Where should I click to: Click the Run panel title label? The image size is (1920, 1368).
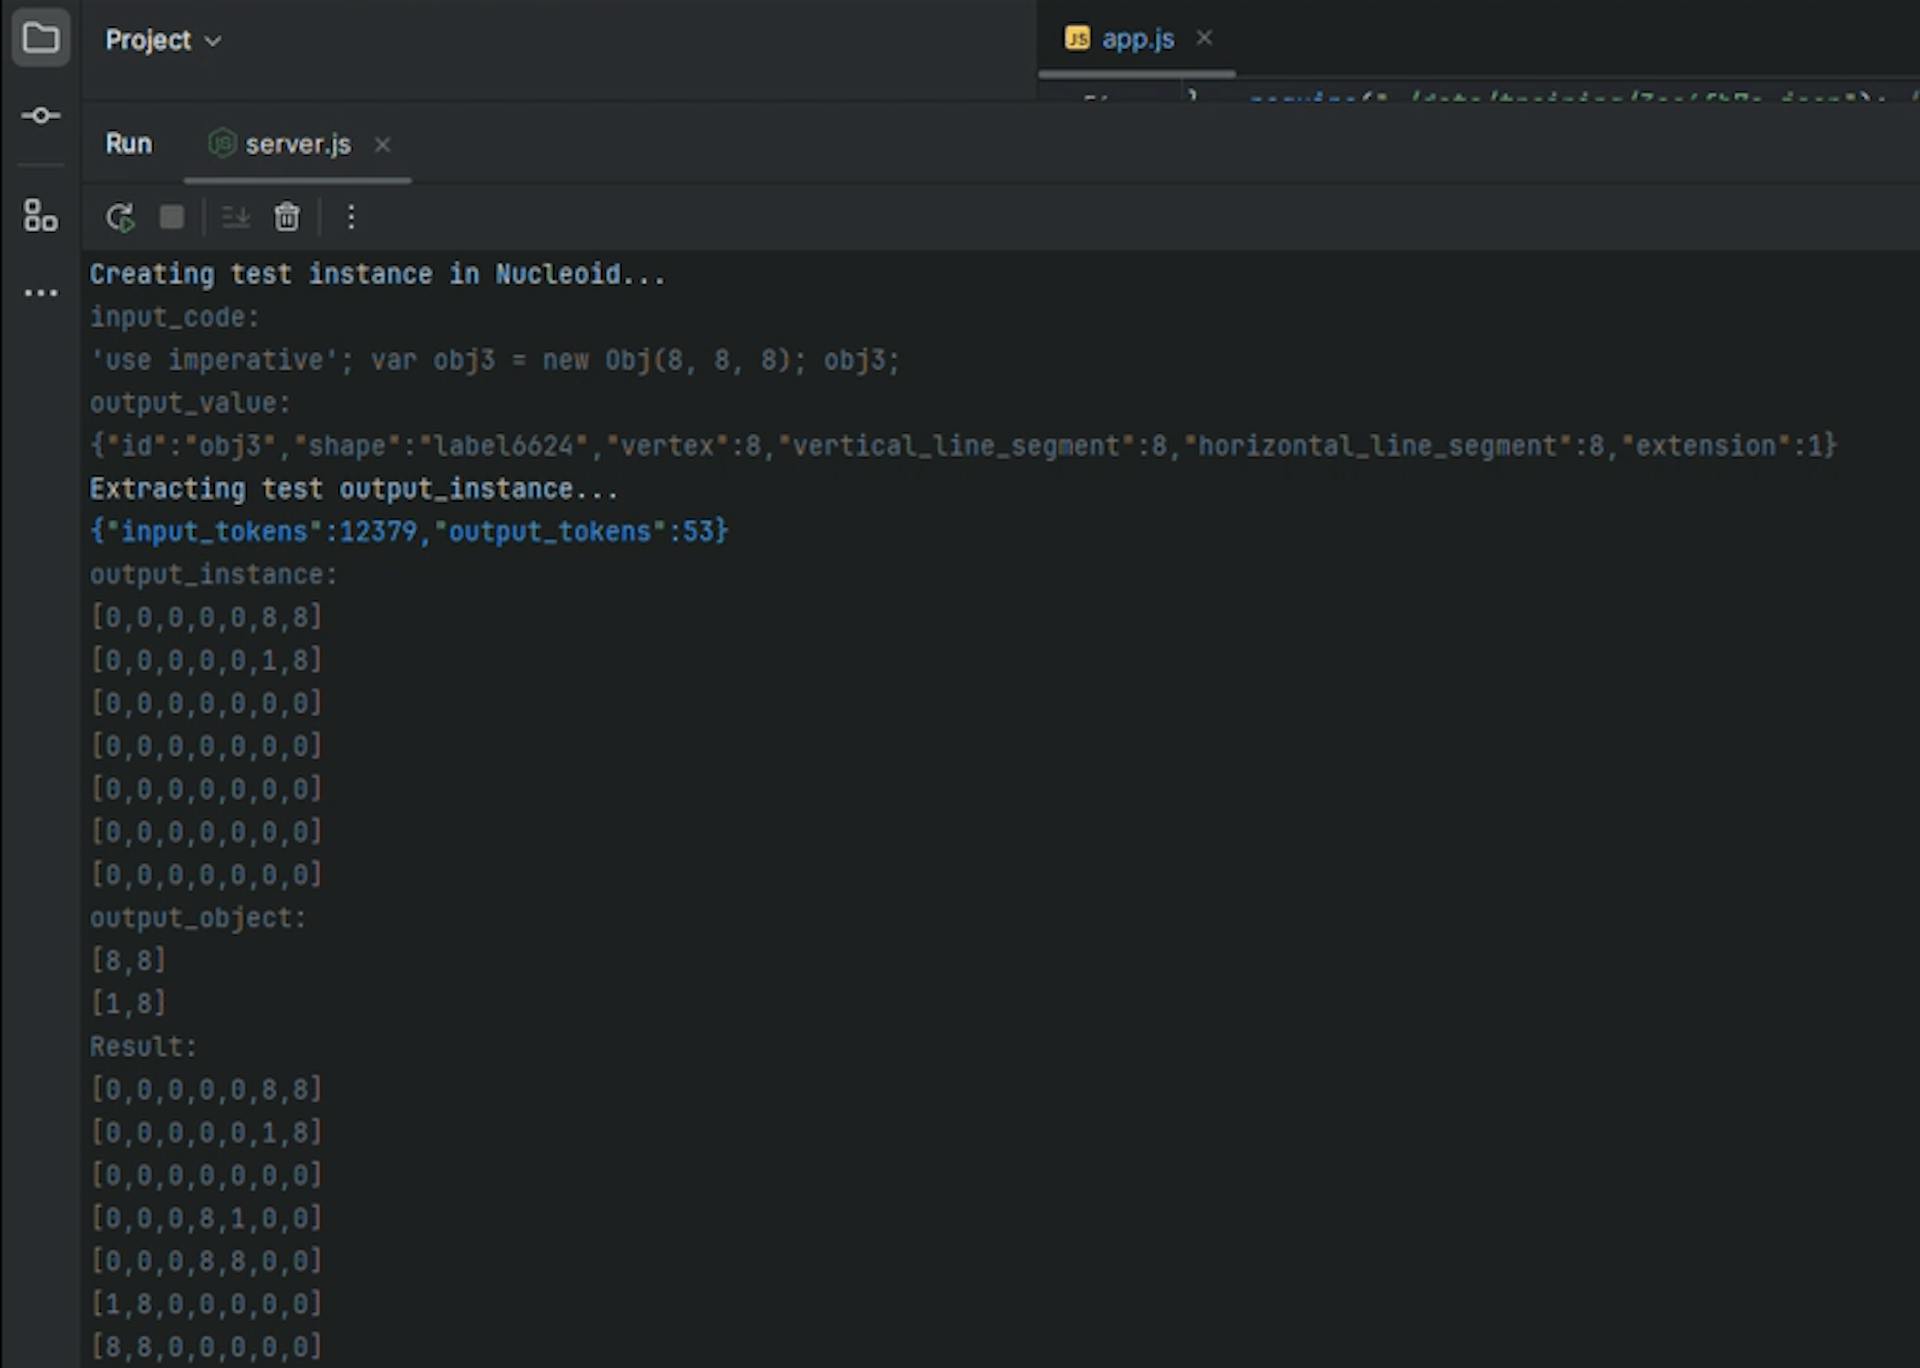129,144
